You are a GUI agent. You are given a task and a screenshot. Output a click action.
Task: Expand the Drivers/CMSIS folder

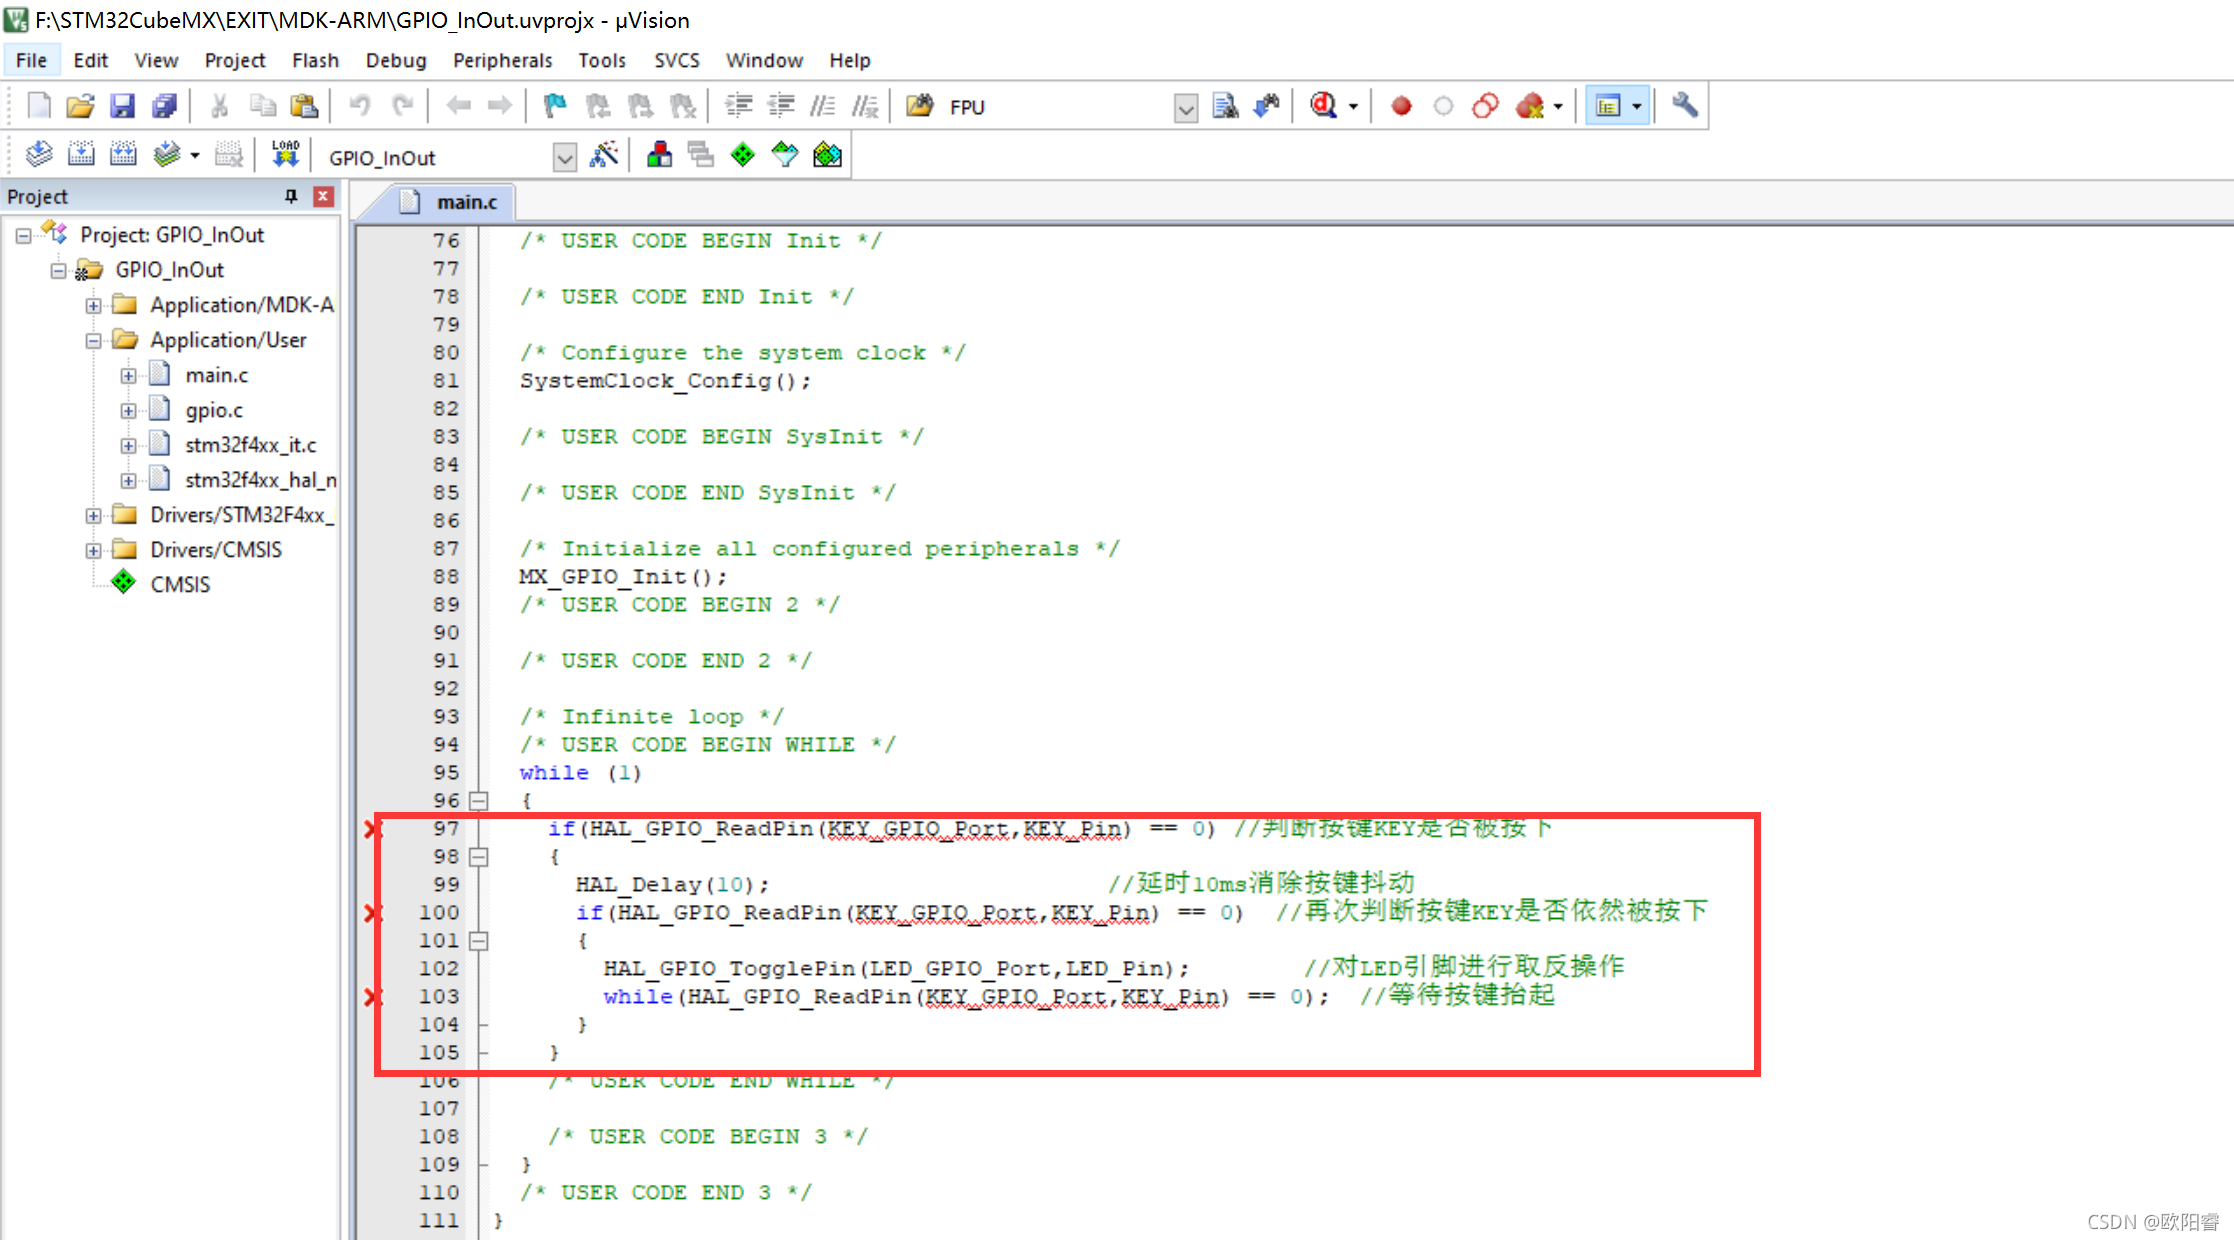93,550
